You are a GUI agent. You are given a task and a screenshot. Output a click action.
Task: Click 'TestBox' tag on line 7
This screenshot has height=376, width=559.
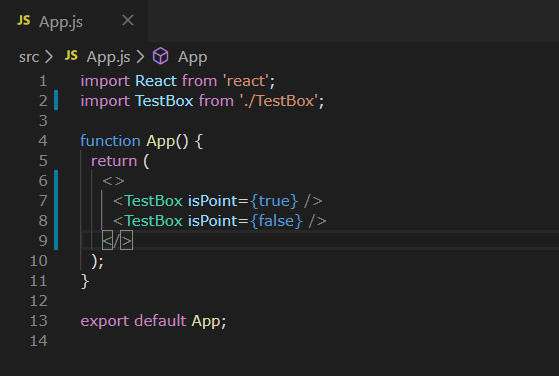pyautogui.click(x=153, y=201)
